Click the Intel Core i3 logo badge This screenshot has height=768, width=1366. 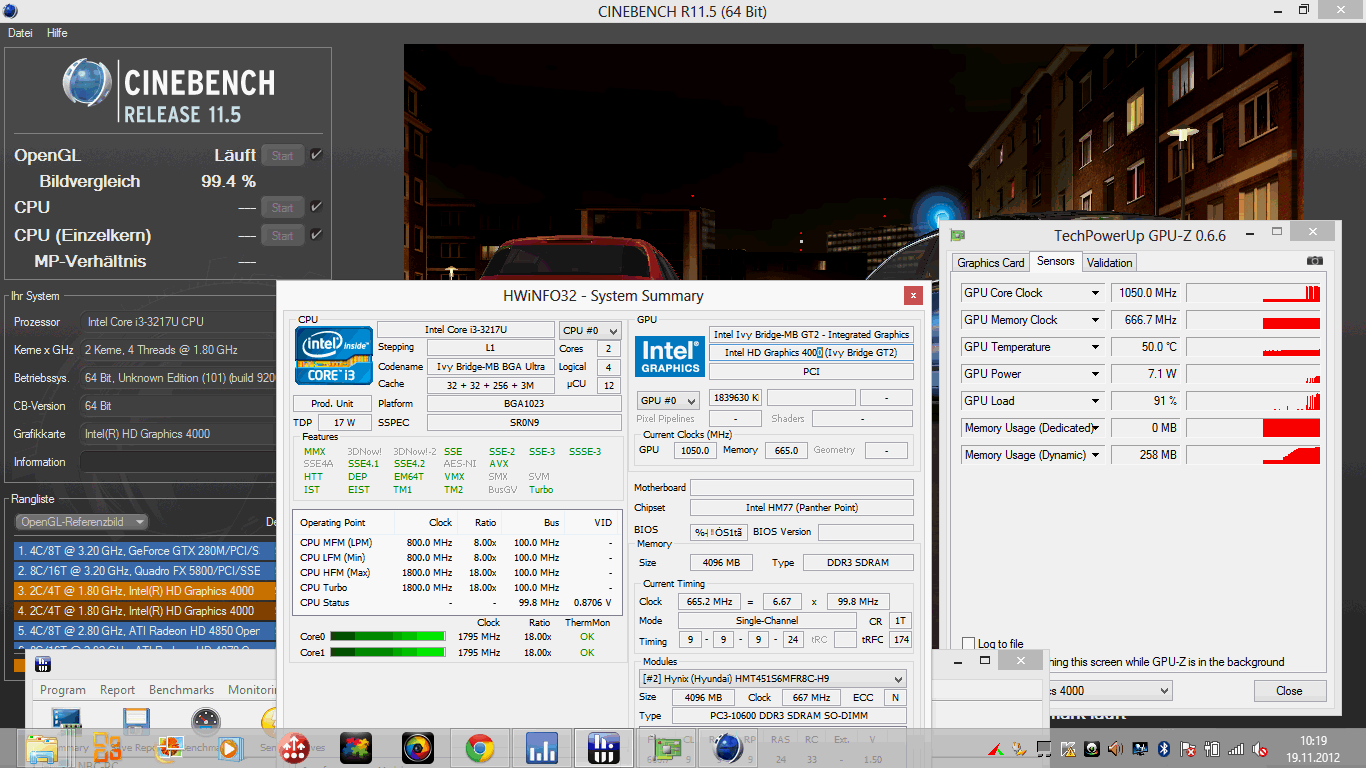pos(334,355)
